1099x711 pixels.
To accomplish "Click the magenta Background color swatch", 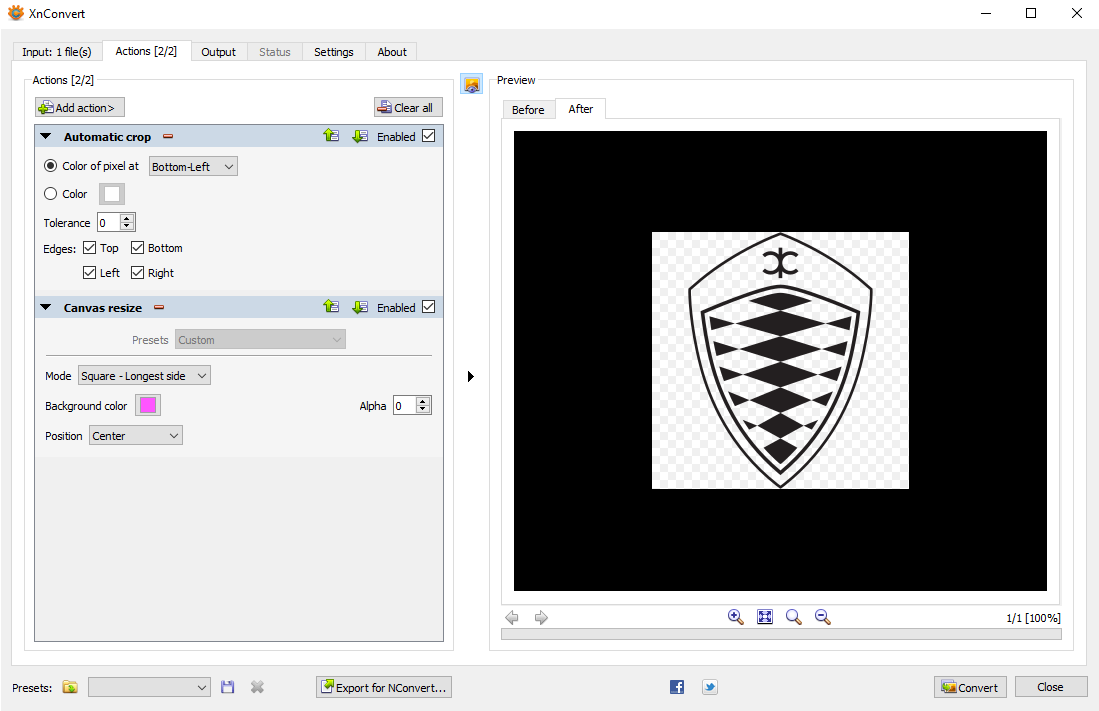I will (x=148, y=405).
